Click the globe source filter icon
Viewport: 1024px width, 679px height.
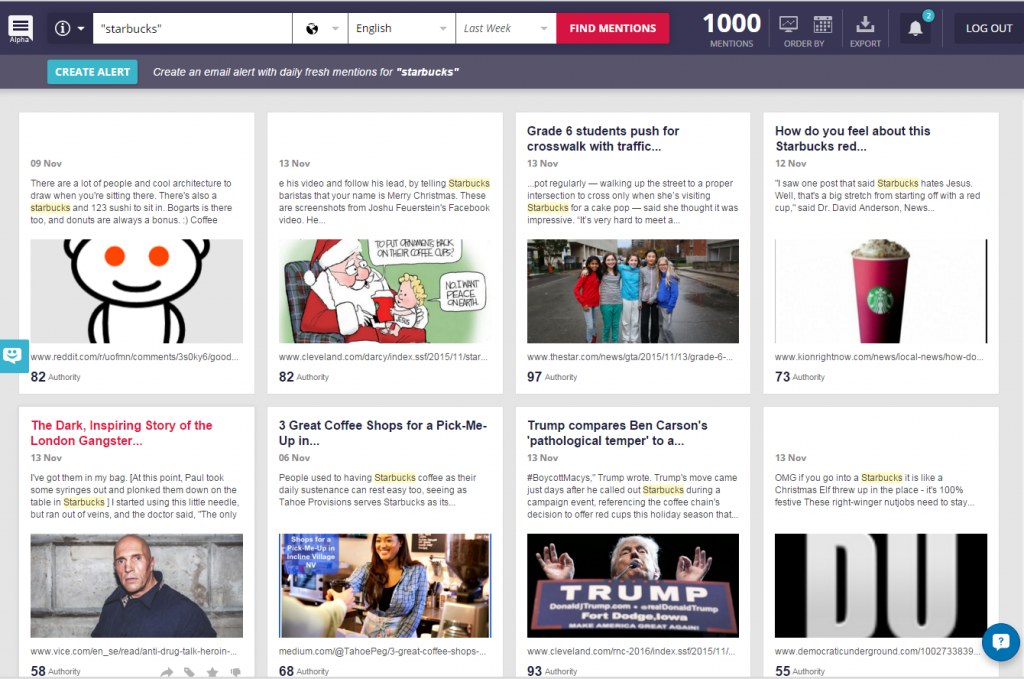pos(312,29)
